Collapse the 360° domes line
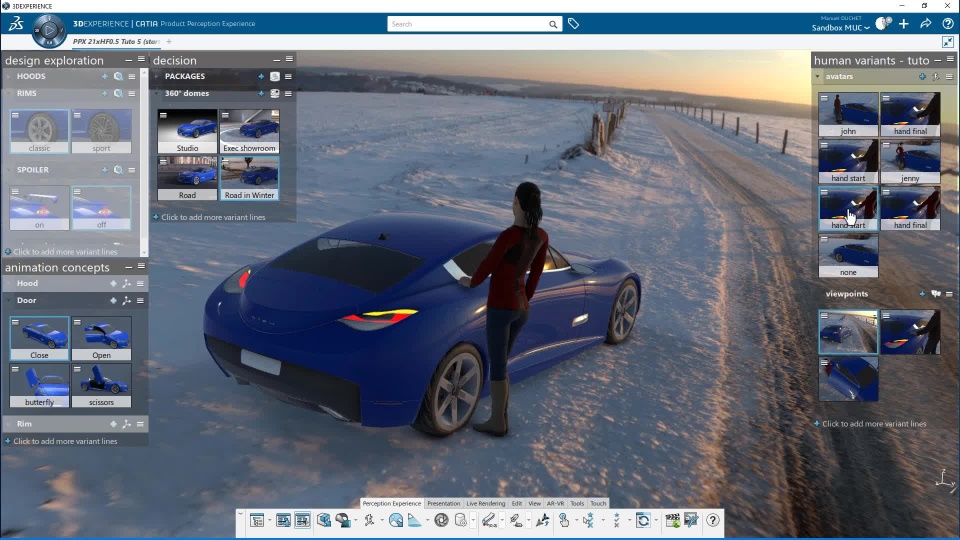This screenshot has height=540, width=960. coord(157,94)
